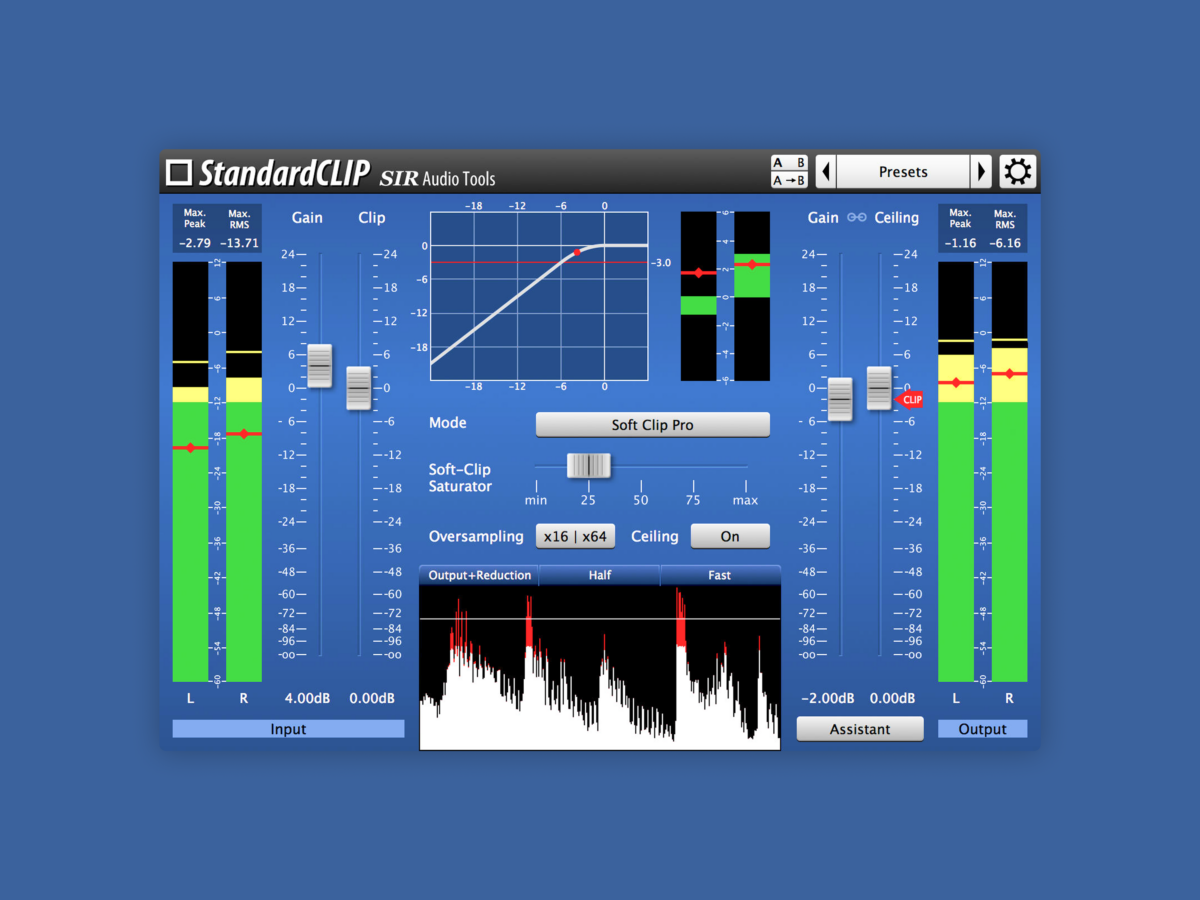Viewport: 1200px width, 900px height.
Task: Click the 'max' tick under saturator slider
Action: point(745,500)
